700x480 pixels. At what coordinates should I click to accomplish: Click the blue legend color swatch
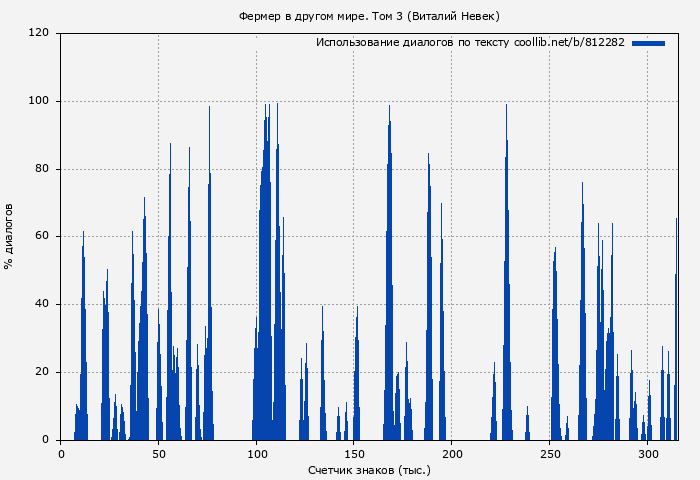coord(648,43)
